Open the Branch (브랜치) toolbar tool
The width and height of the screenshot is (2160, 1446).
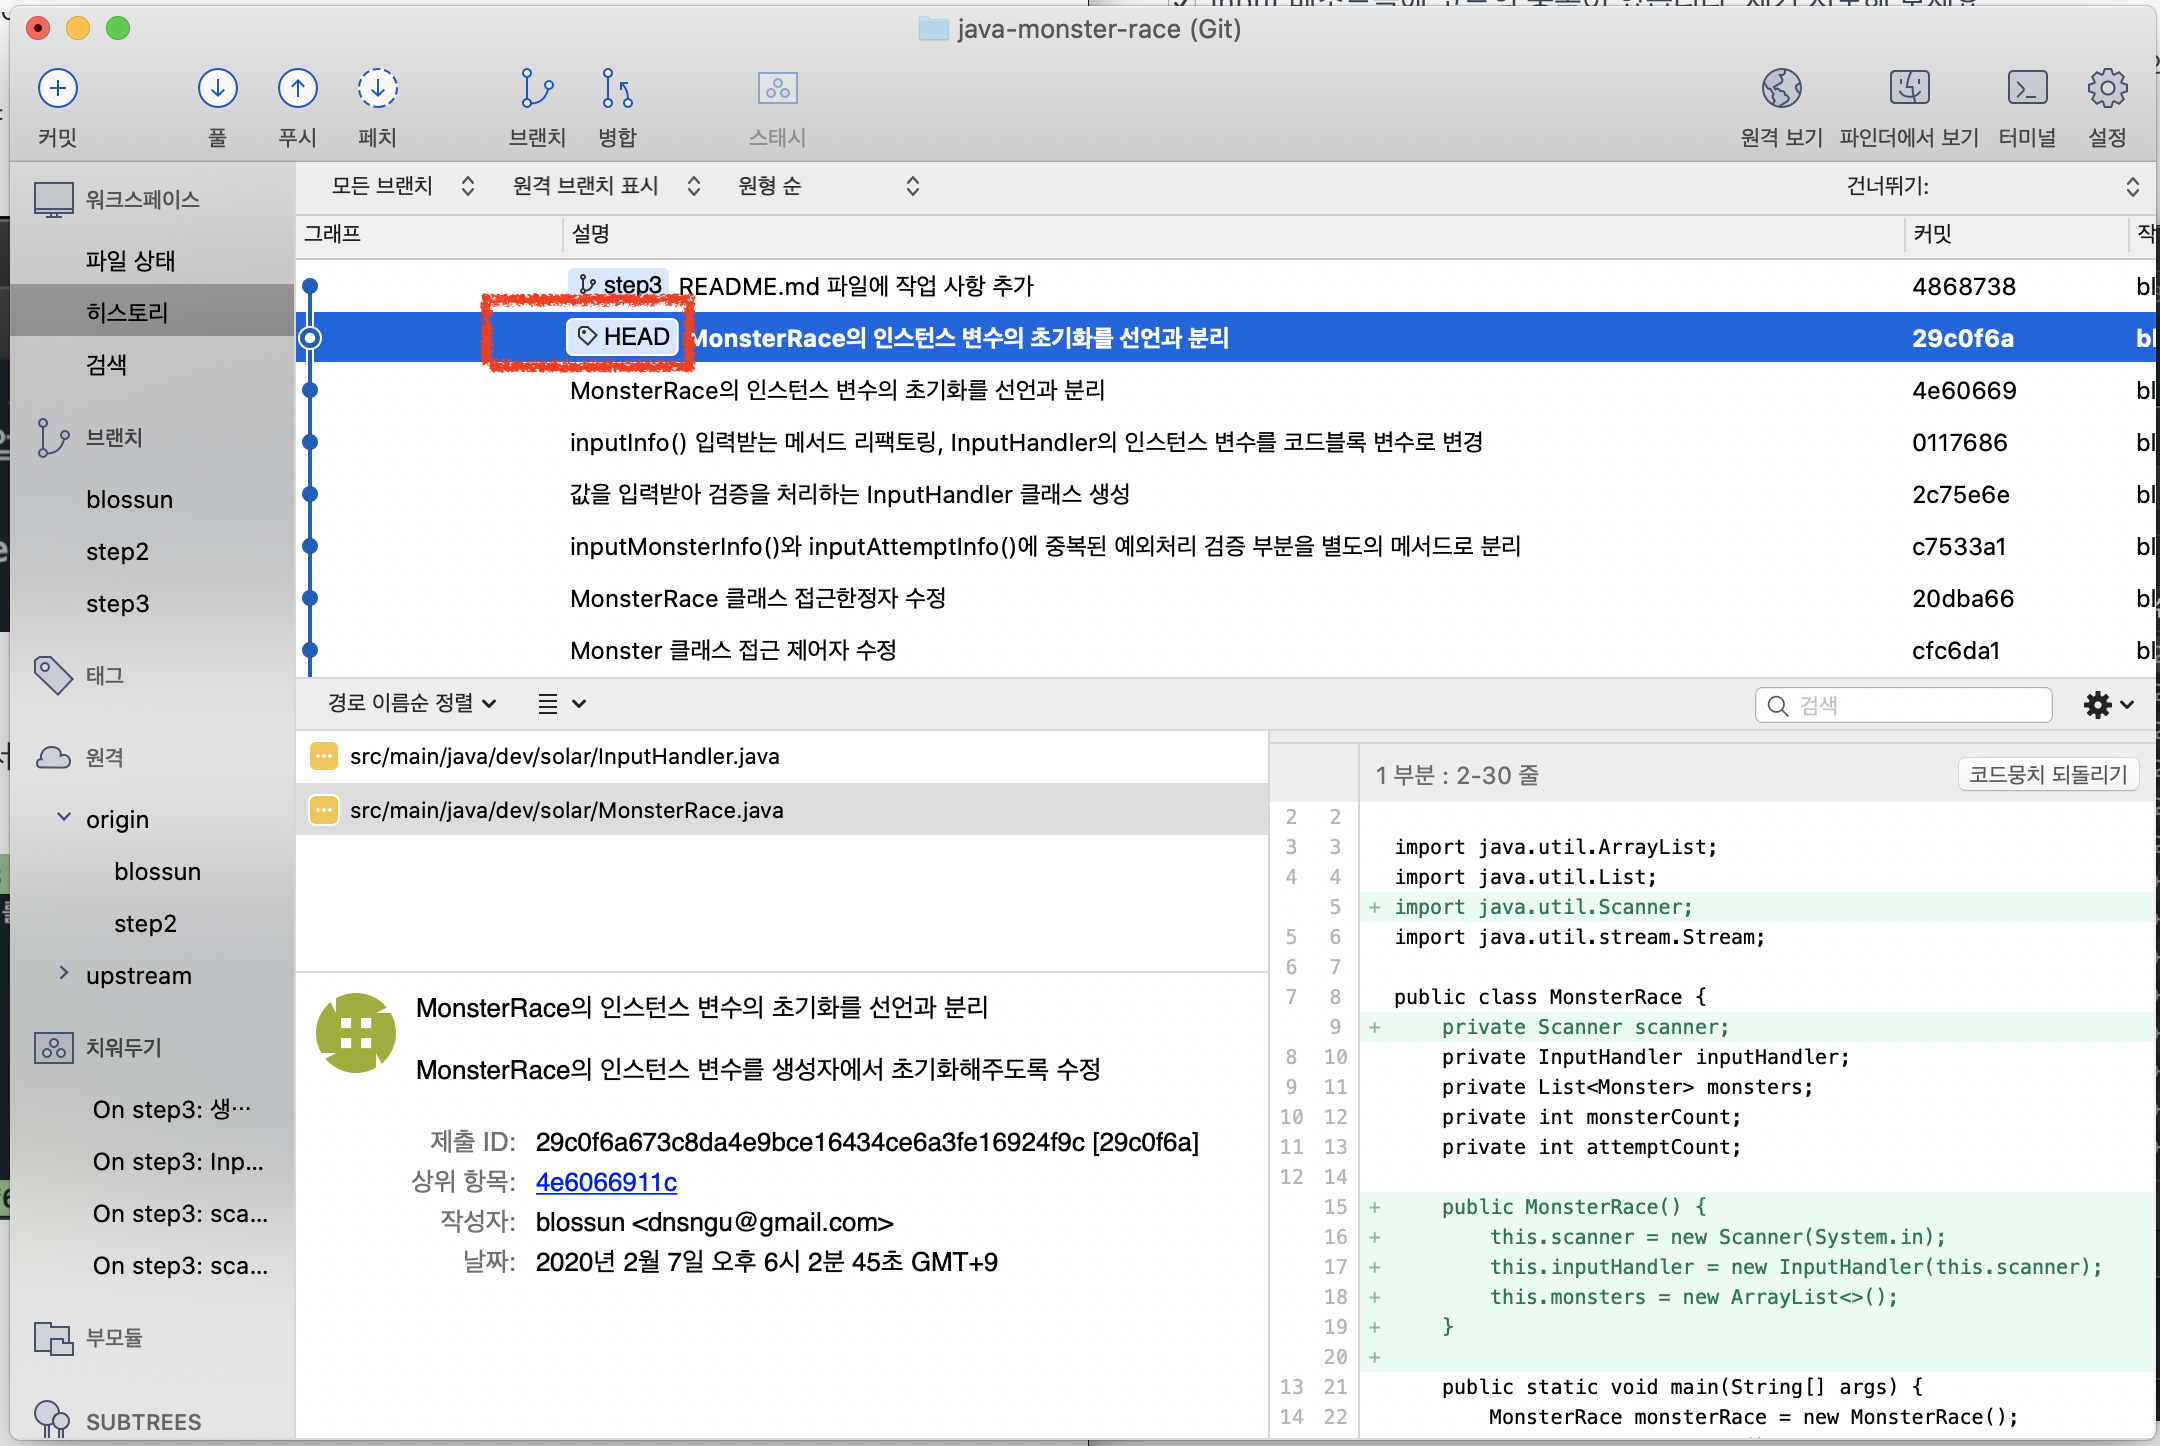(537, 89)
